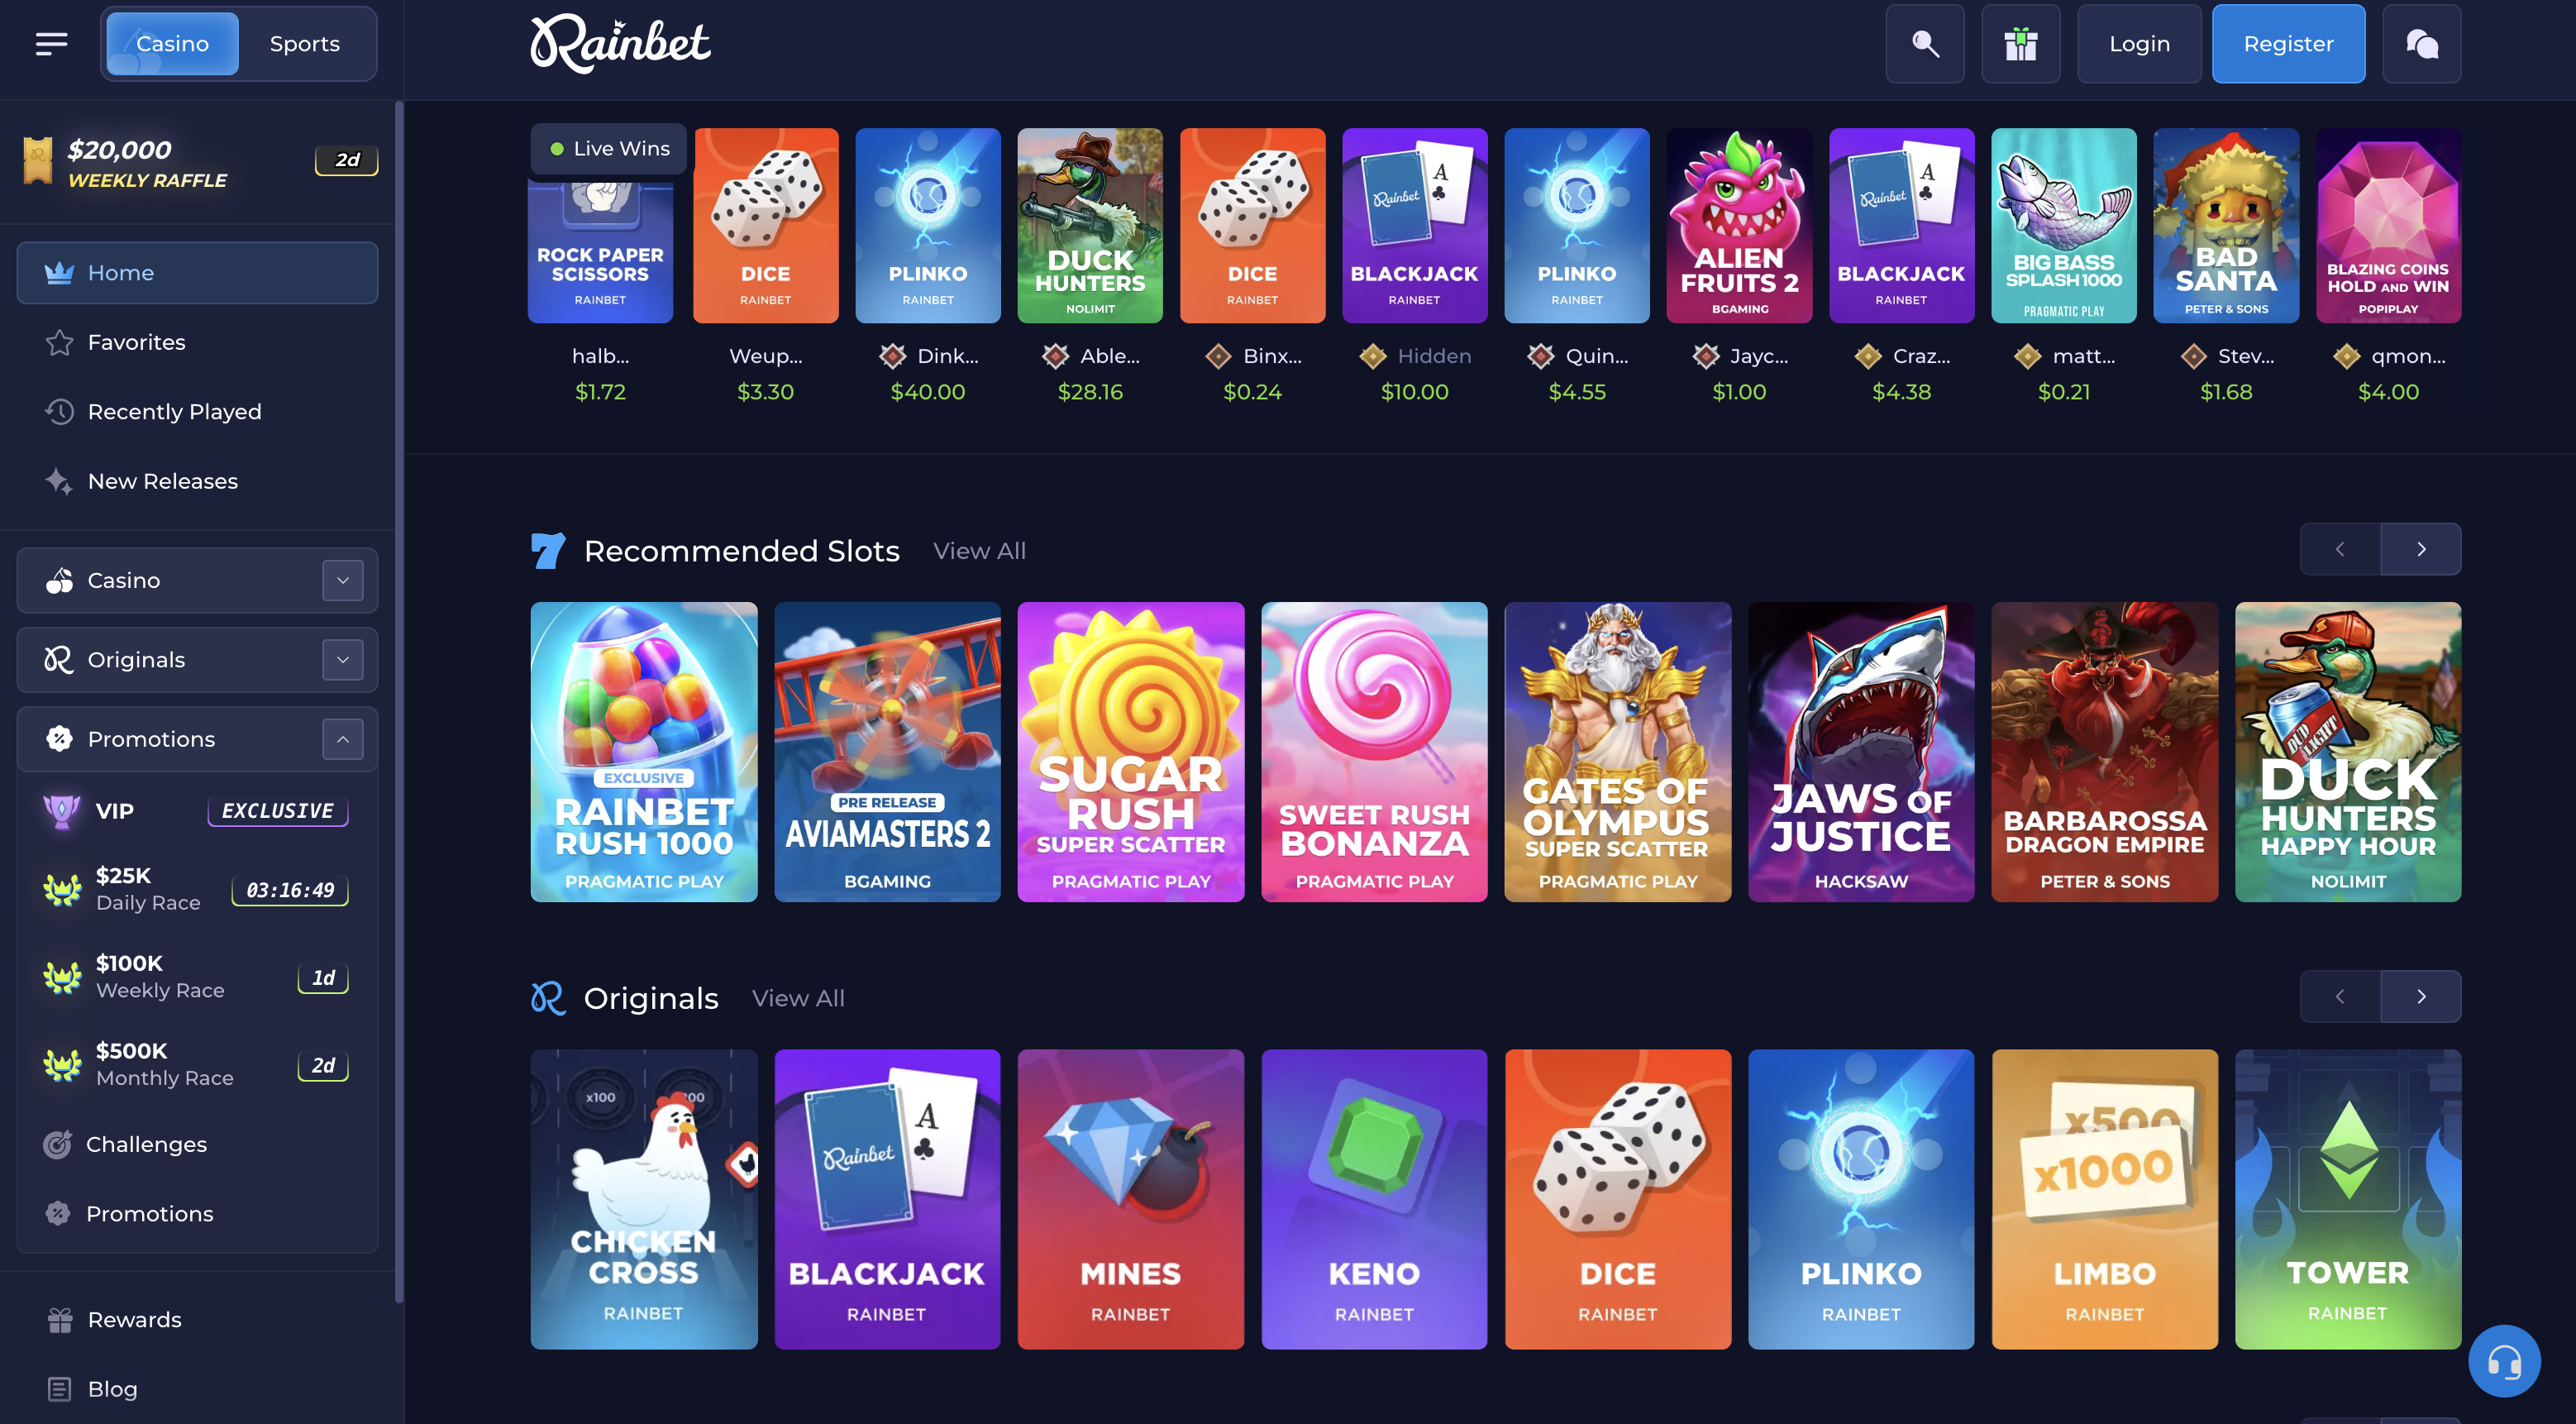Click the Register button

[2288, 44]
